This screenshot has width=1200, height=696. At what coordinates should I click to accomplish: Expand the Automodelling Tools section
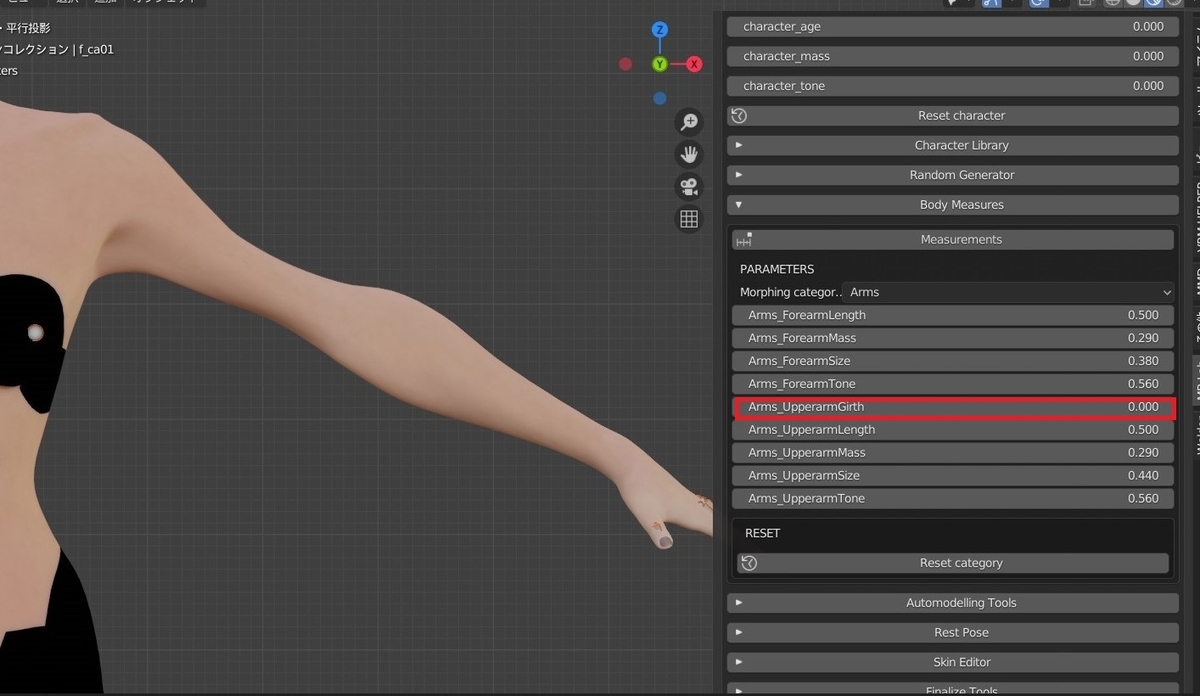point(953,603)
